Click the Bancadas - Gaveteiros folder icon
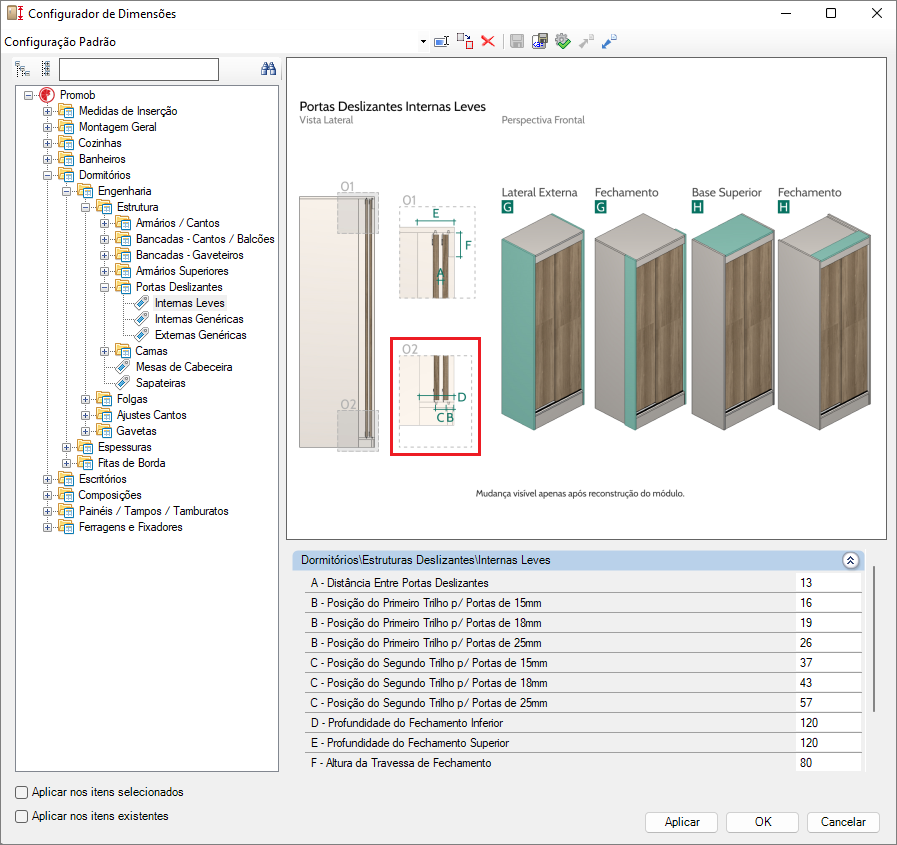Image resolution: width=897 pixels, height=845 pixels. (x=123, y=255)
